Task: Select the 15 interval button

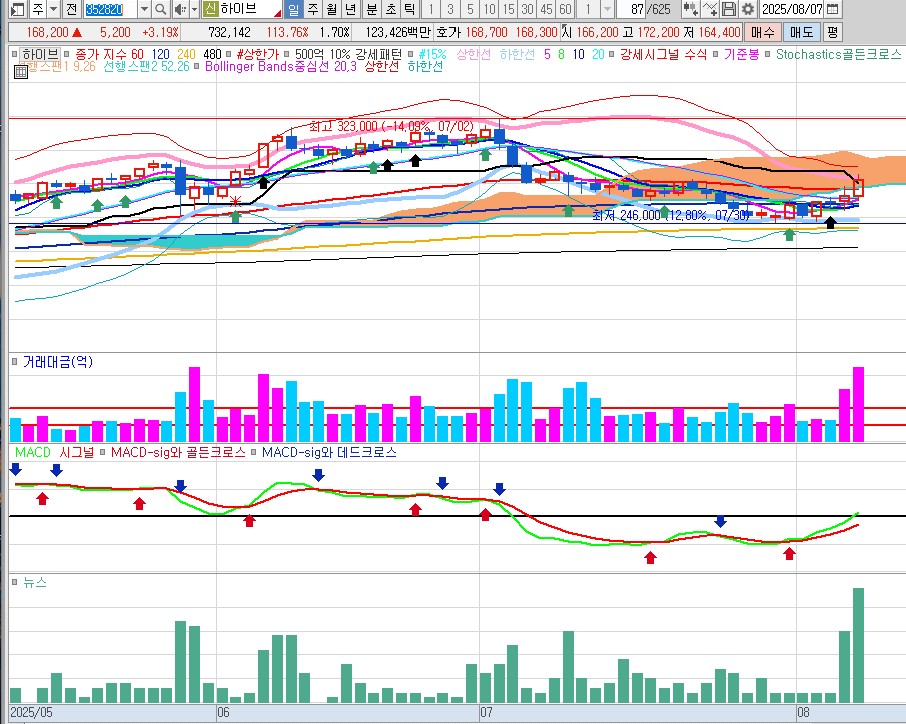Action: tap(508, 9)
